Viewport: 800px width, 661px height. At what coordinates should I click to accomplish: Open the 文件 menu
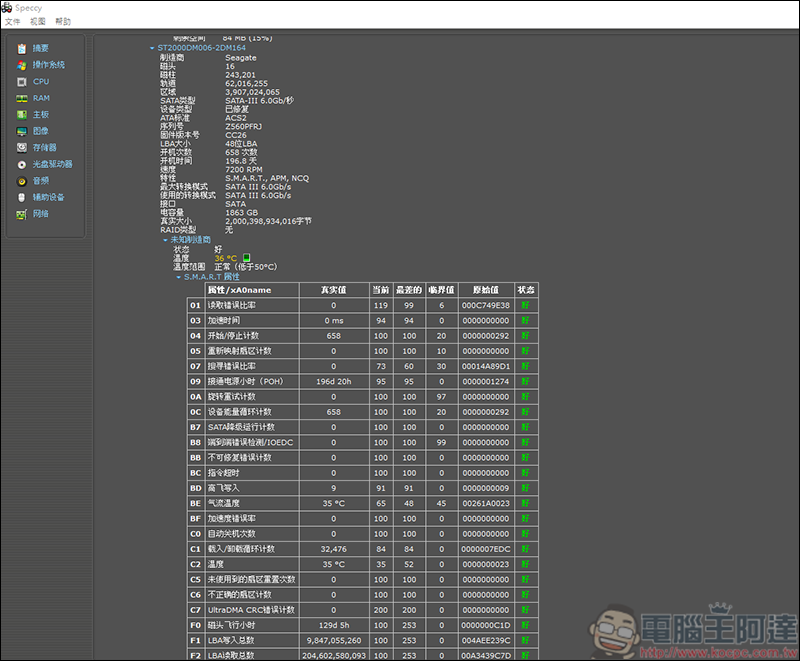pyautogui.click(x=12, y=21)
